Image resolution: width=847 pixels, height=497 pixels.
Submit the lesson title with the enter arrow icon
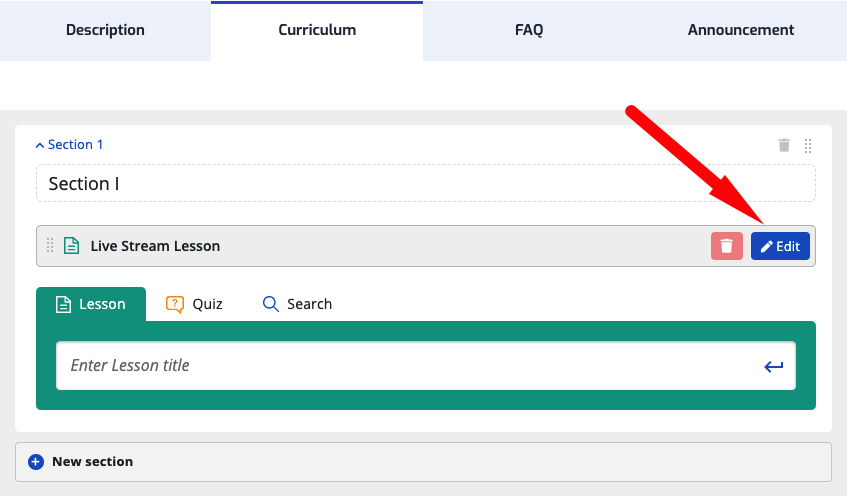773,366
